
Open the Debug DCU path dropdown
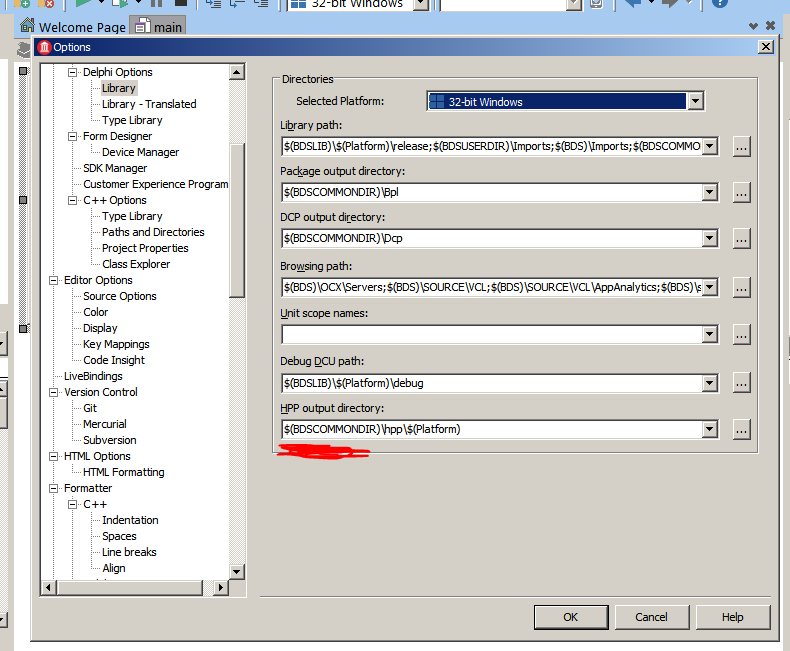click(x=709, y=383)
